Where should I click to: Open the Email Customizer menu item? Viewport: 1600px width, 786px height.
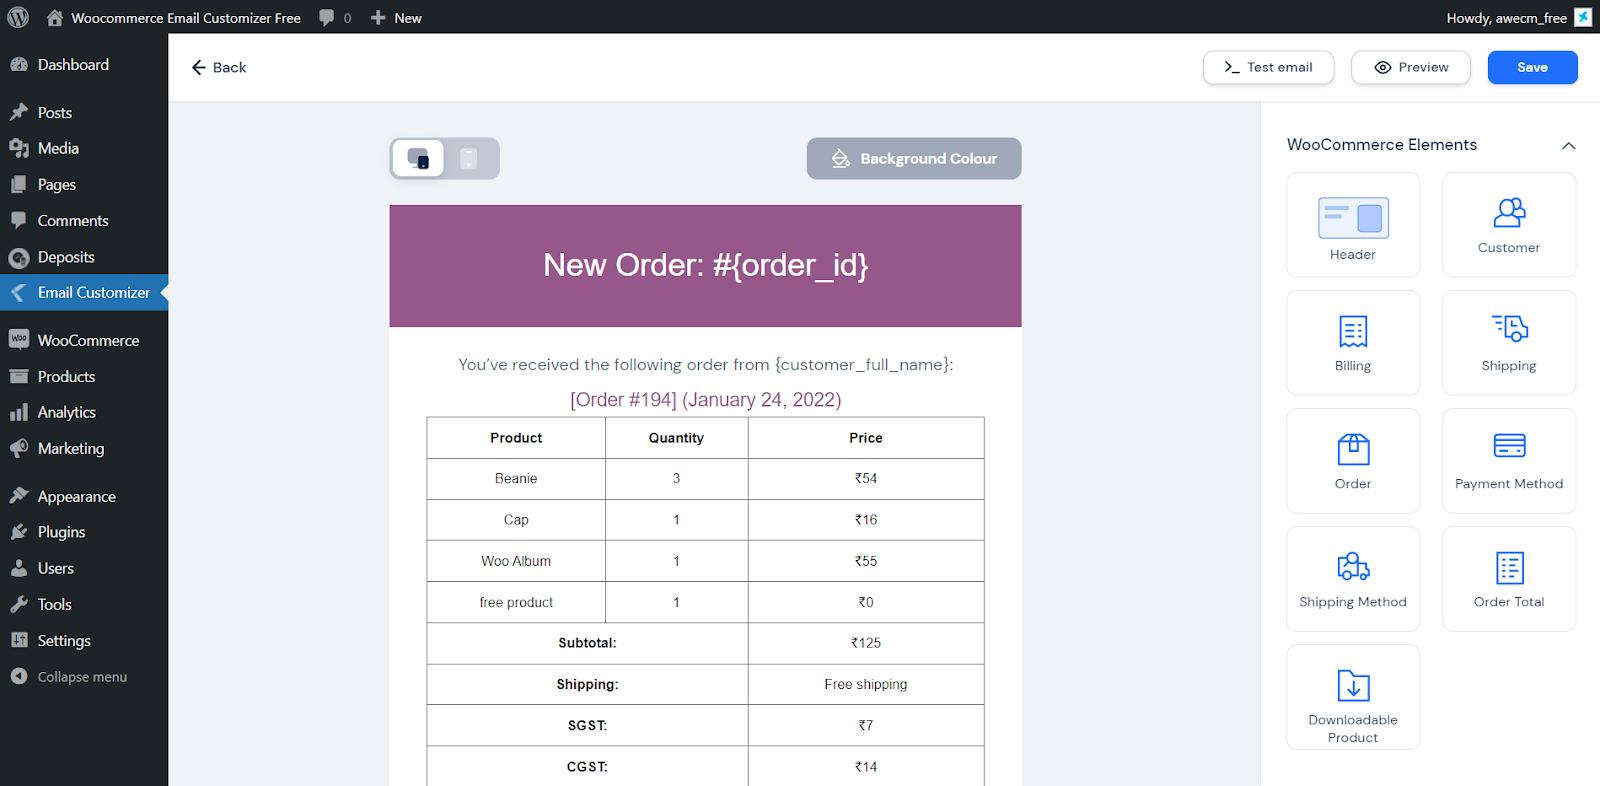(84, 292)
